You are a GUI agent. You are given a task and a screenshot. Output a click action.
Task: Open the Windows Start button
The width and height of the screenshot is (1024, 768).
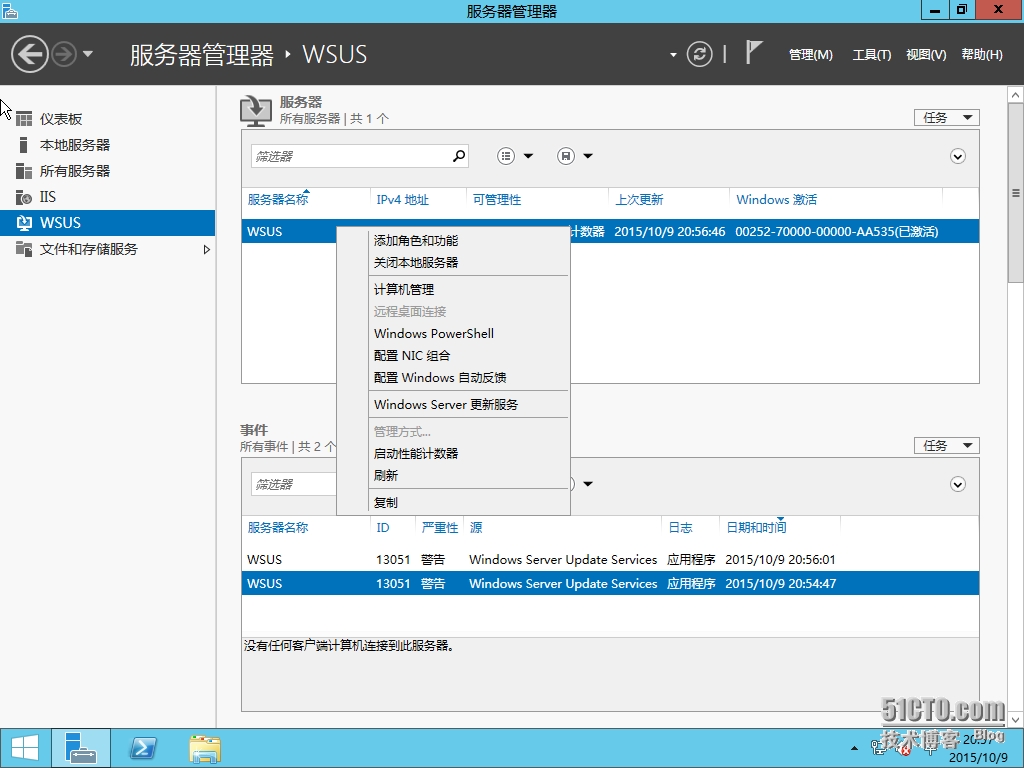[x=24, y=748]
